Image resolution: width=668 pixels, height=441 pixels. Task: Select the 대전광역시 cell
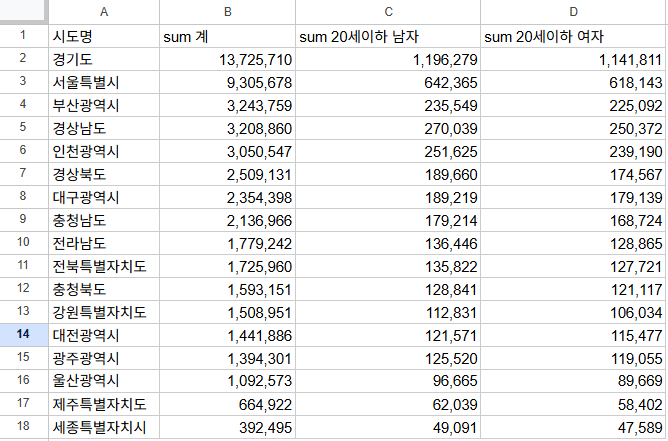coord(104,335)
